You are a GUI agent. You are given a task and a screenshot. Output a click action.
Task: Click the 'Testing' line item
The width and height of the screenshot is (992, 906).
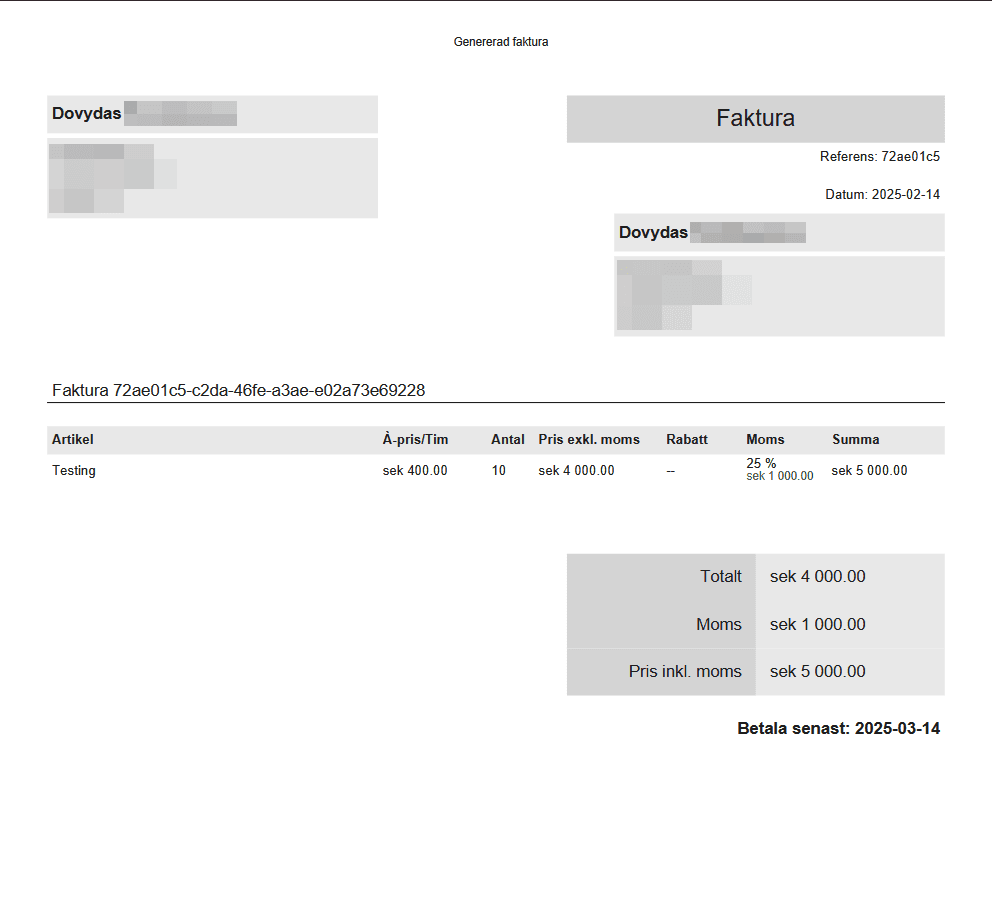pyautogui.click(x=73, y=470)
